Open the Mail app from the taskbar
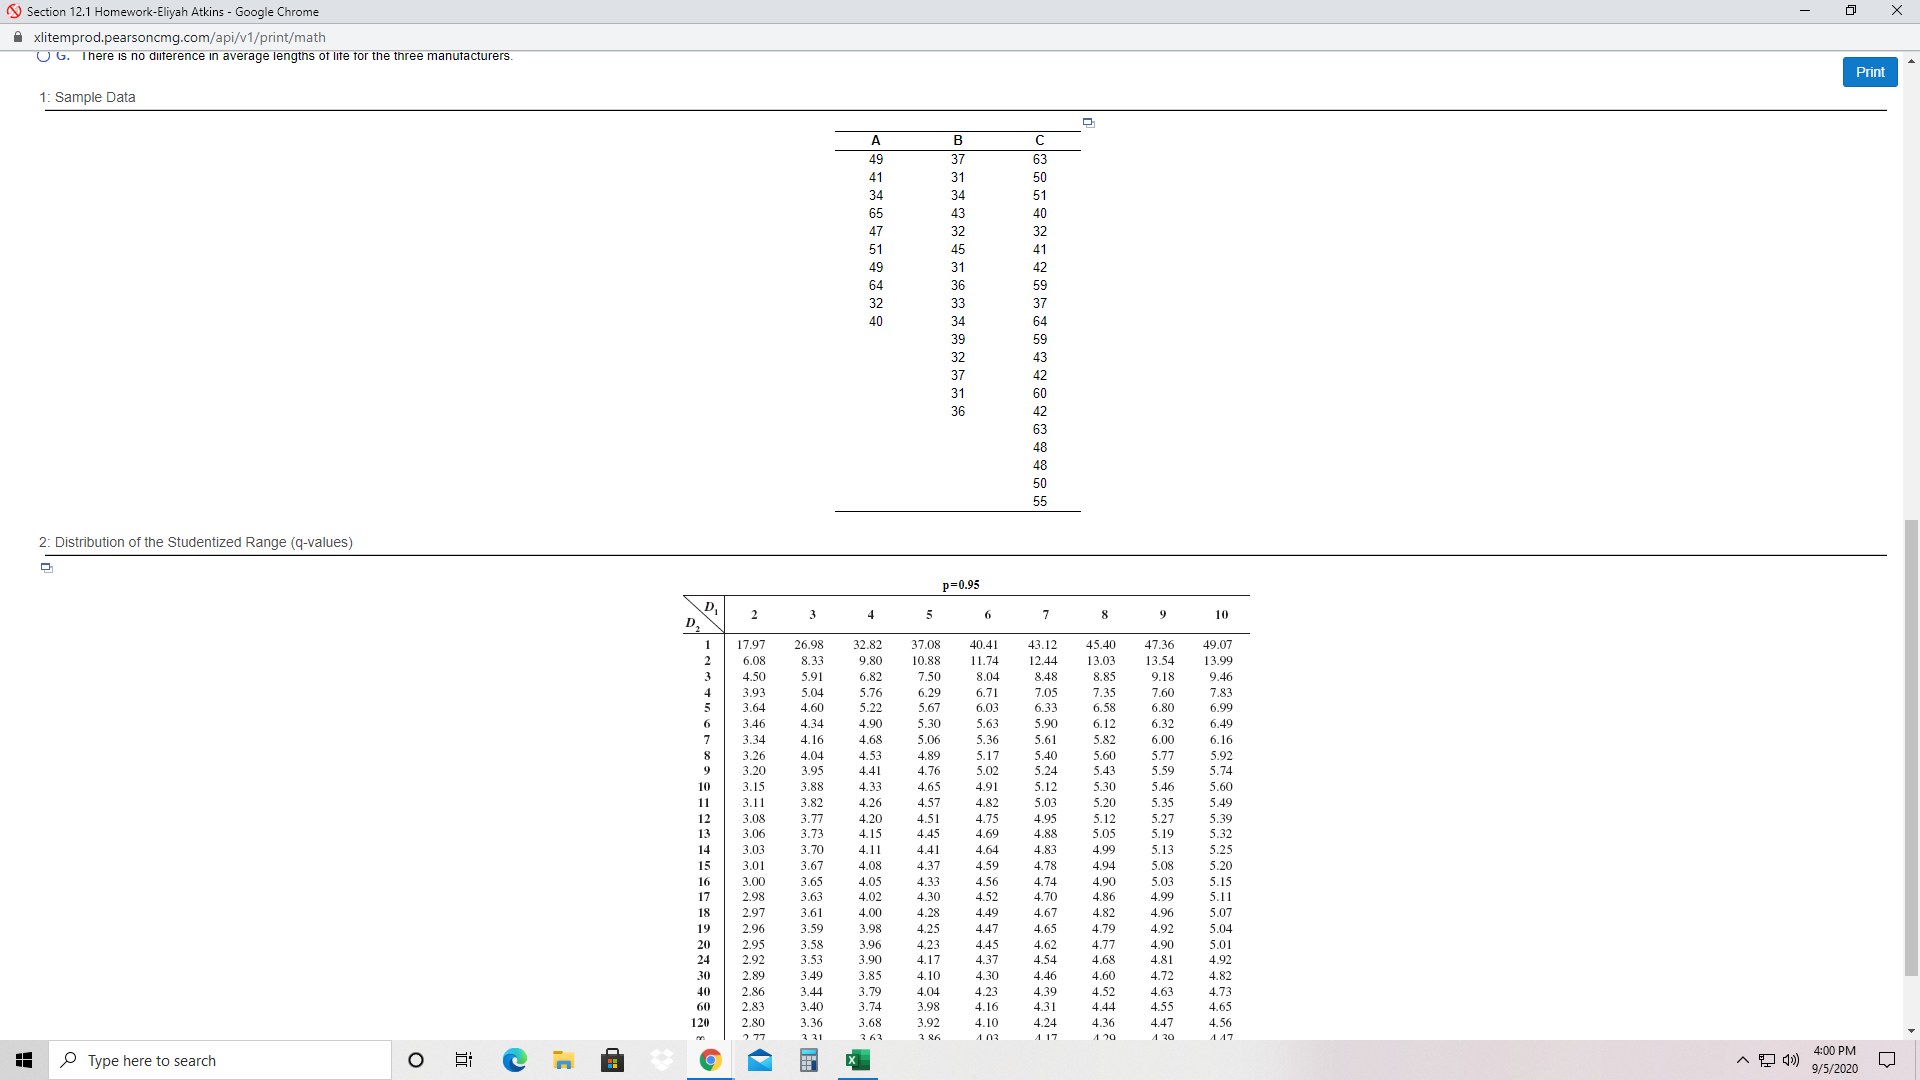Viewport: 1920px width, 1080px height. click(x=760, y=1060)
